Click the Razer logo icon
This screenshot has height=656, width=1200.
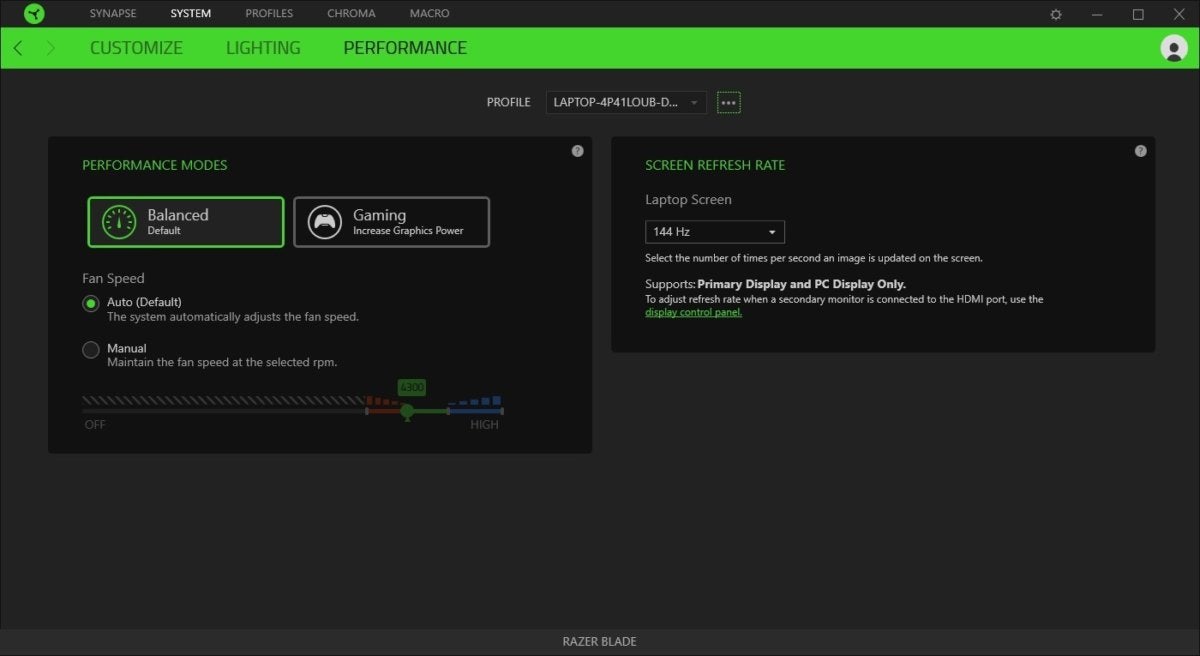coord(36,14)
